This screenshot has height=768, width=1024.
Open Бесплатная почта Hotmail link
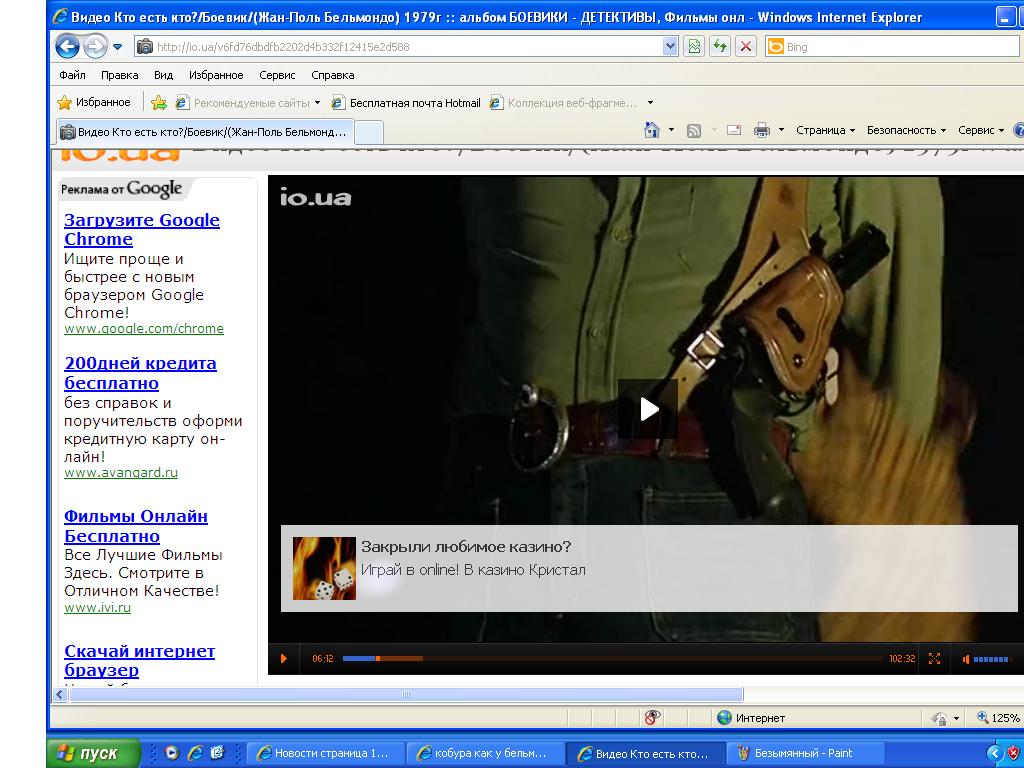point(406,103)
